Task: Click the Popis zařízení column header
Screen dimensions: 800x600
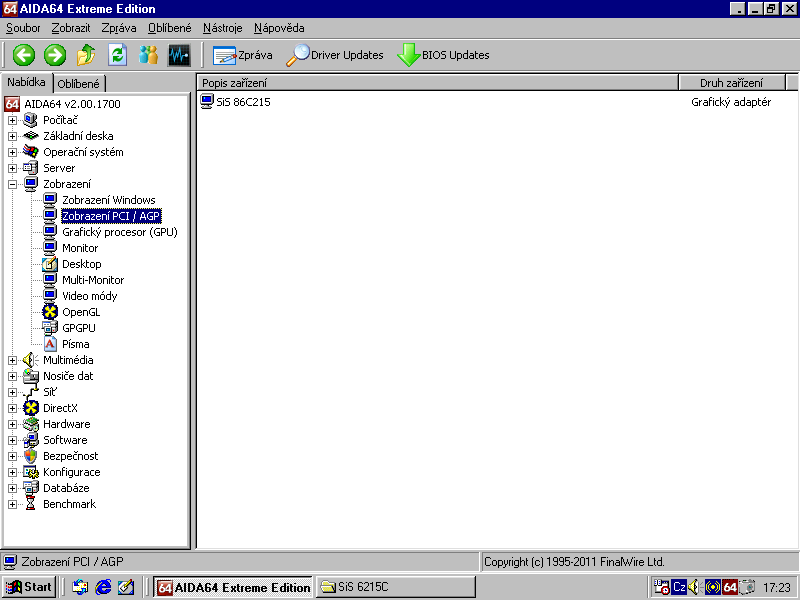Action: [436, 83]
